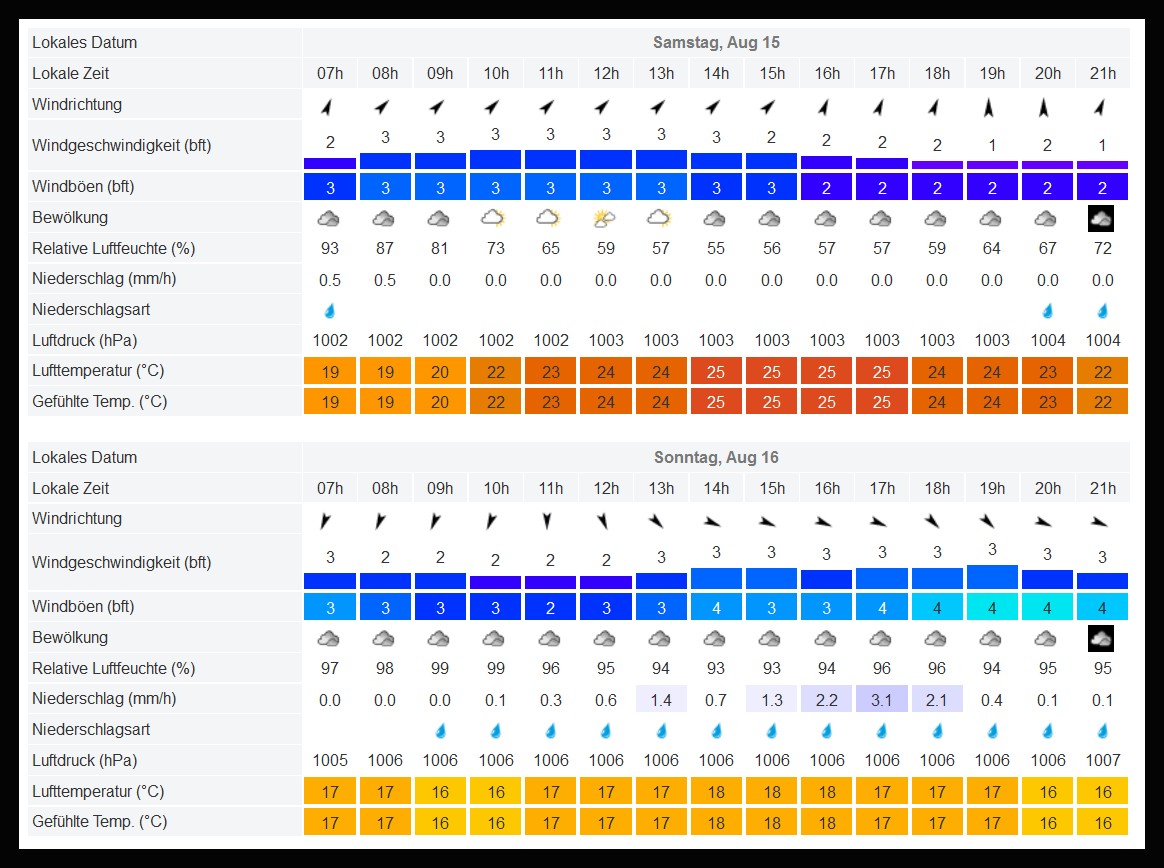Viewport: 1164px width, 868px height.
Task: Select Saturday's 14h air temperature cell
Action: click(x=716, y=372)
